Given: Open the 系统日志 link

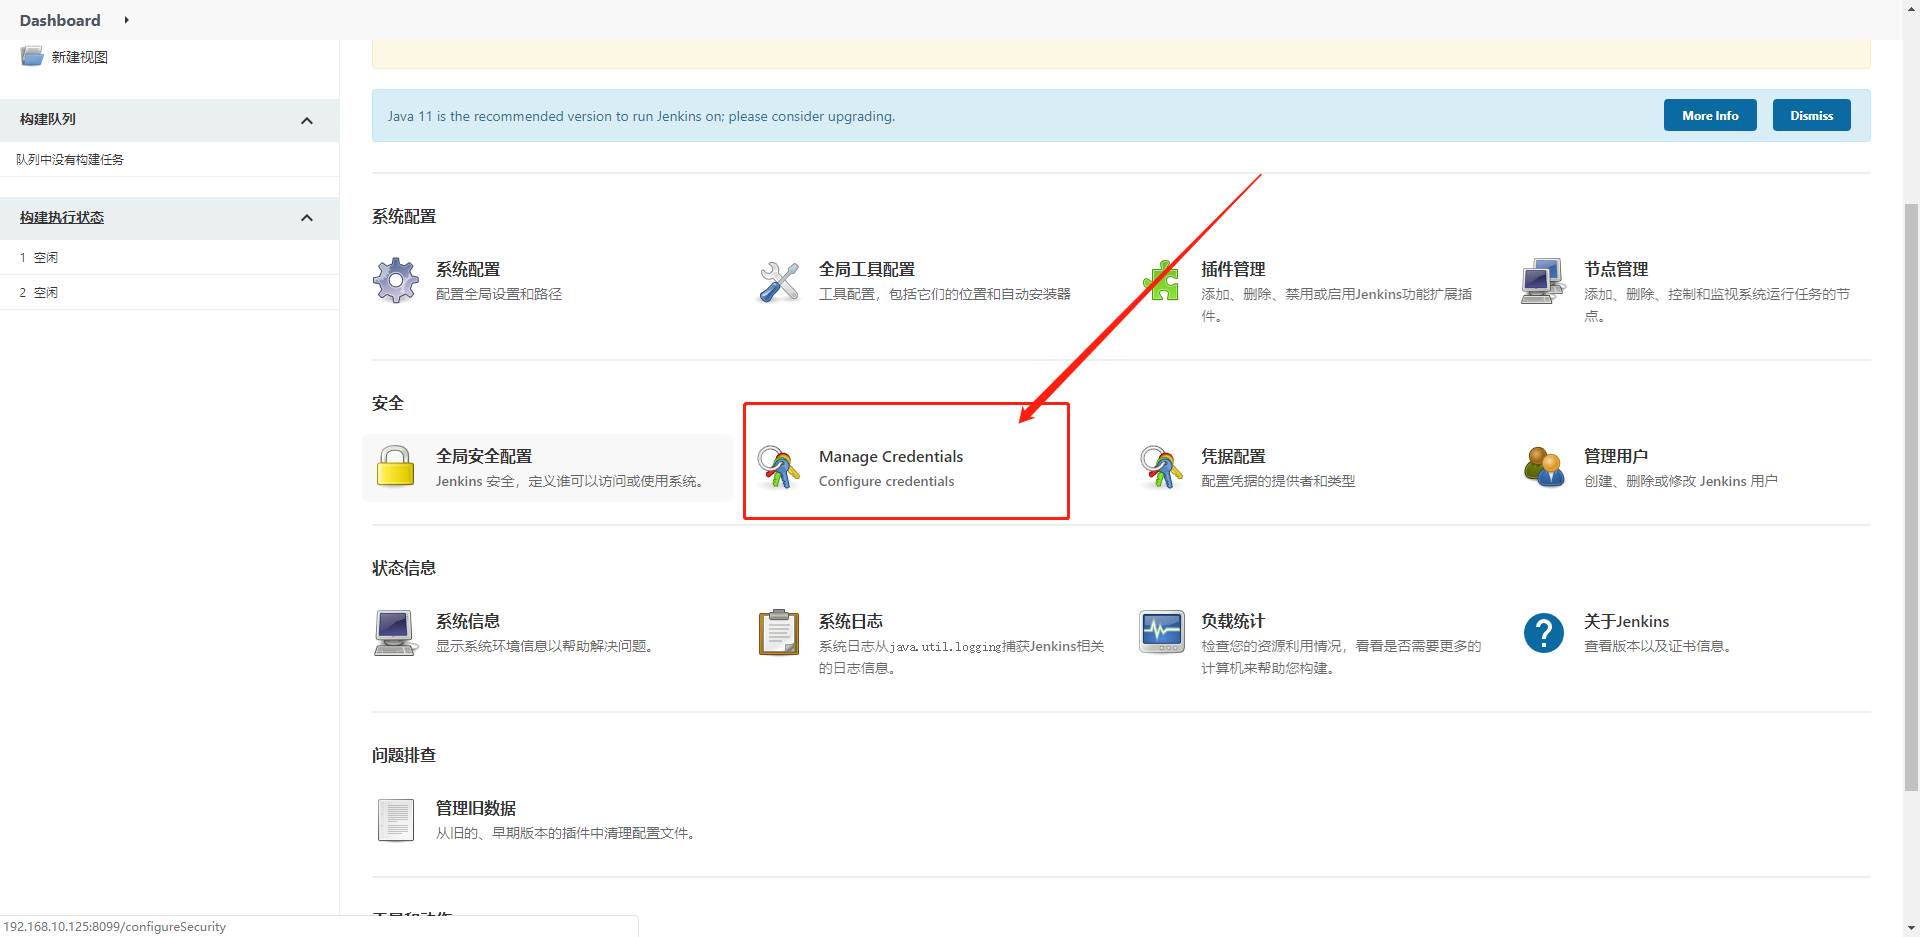Looking at the screenshot, I should [851, 621].
